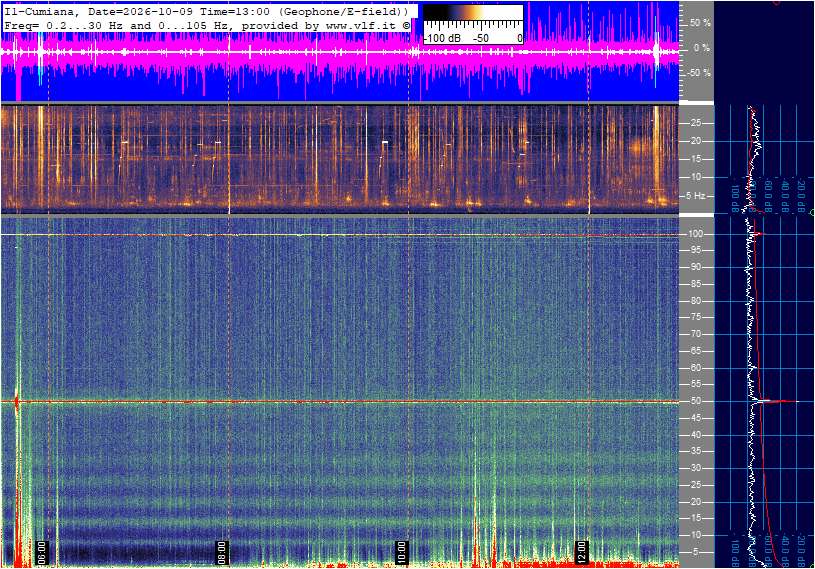Click the dB color scale gradient bar

(474, 13)
